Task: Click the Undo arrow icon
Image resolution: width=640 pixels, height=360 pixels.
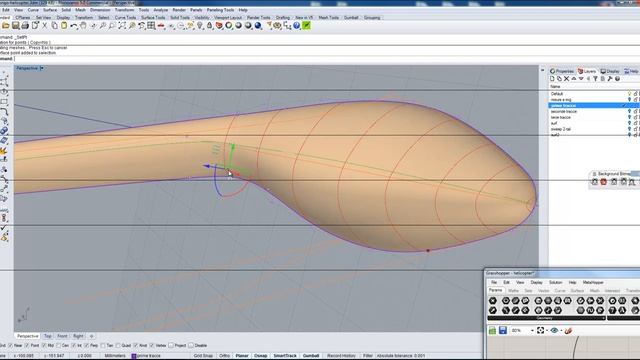Action: [73, 26]
